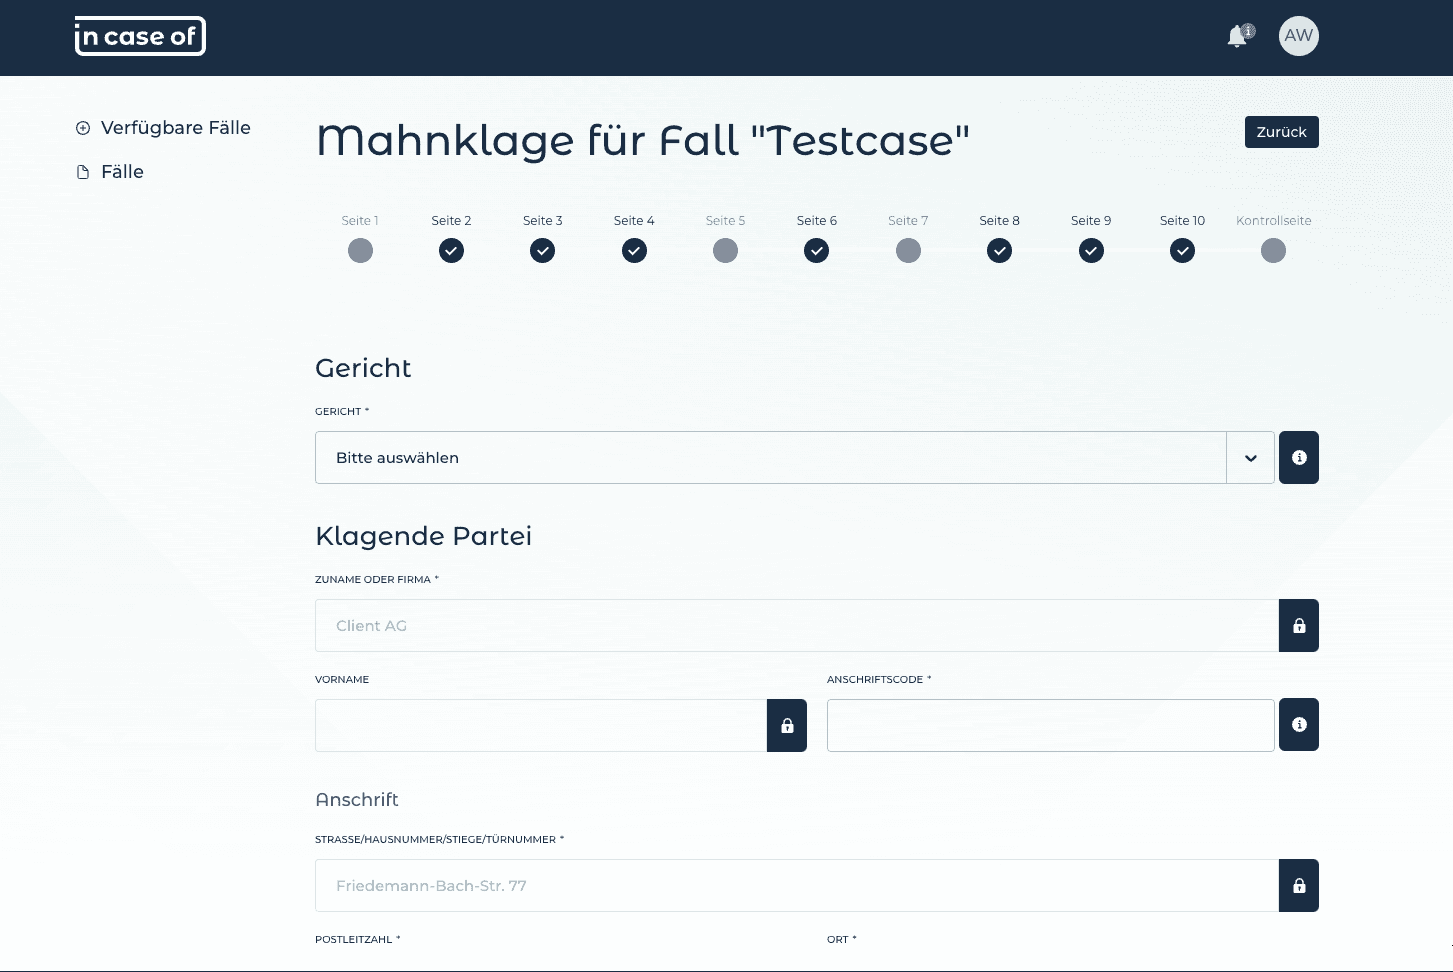The image size is (1453, 972).
Task: Click the Anschrift subheading
Action: click(x=357, y=800)
